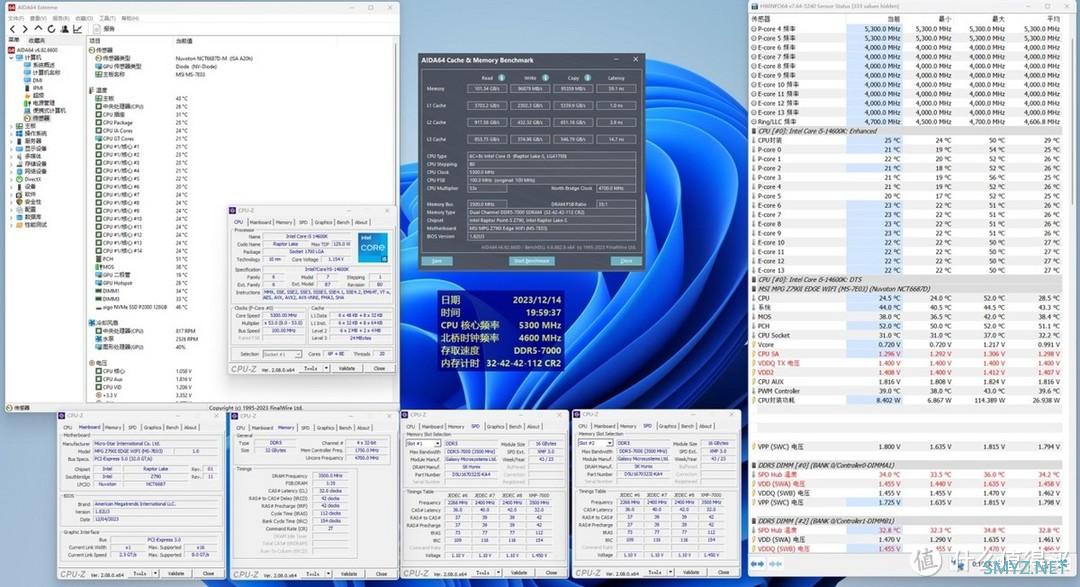Click Close in AIDA64 benchmark window

click(626, 261)
